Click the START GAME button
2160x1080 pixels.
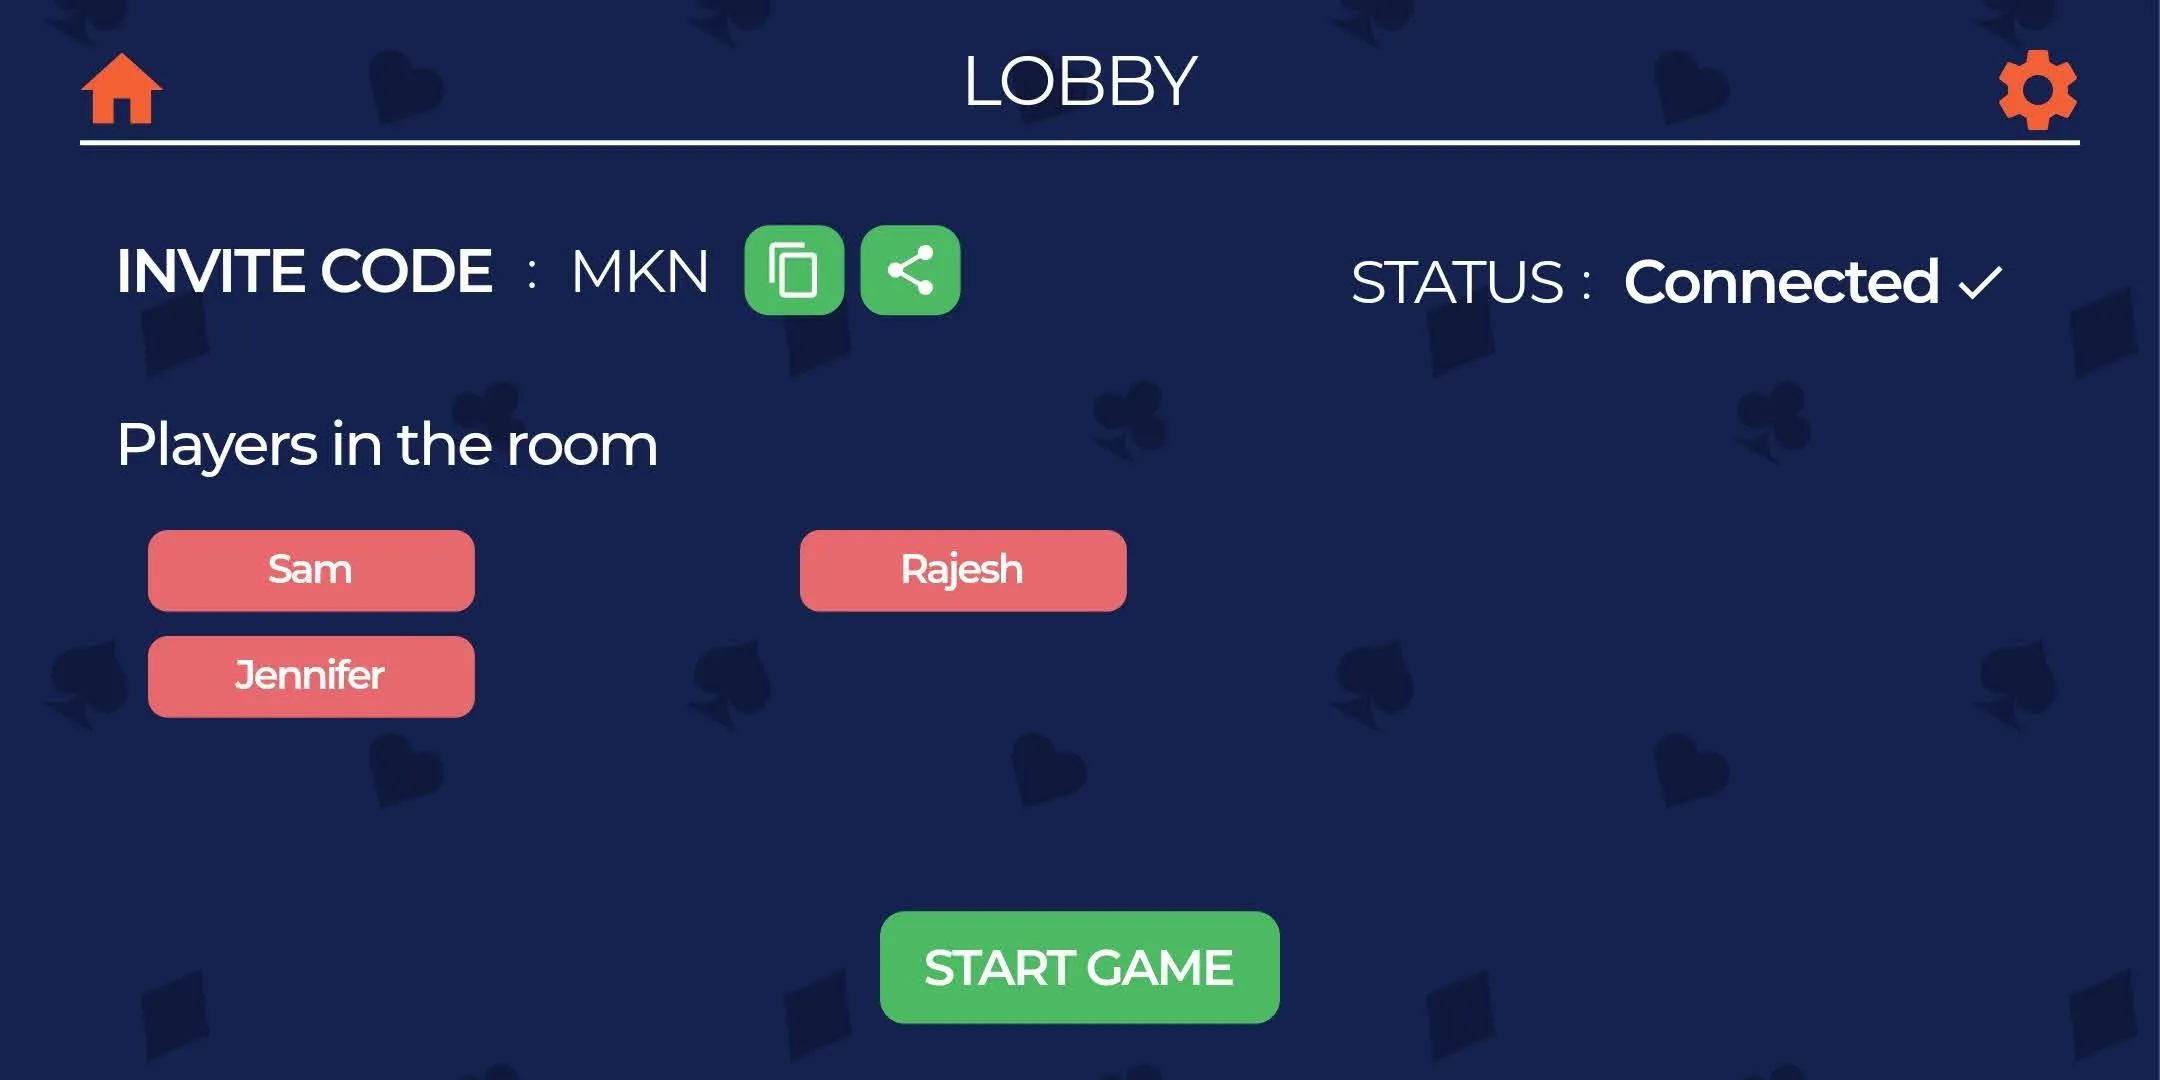point(1079,968)
